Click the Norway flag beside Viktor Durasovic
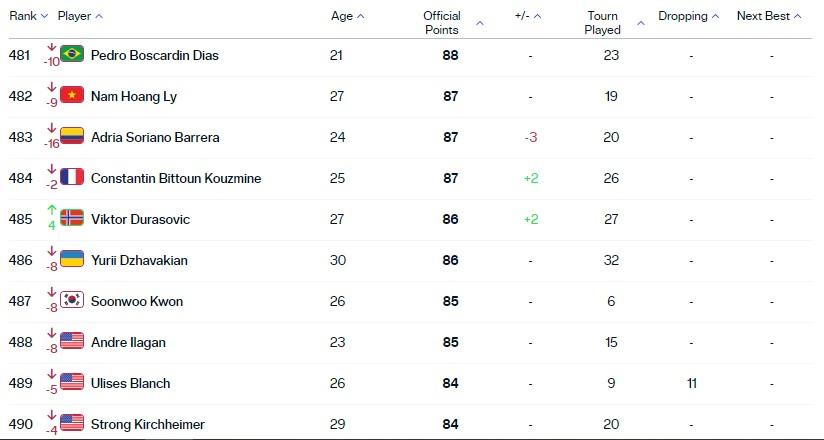The image size is (824, 440). pos(72,218)
